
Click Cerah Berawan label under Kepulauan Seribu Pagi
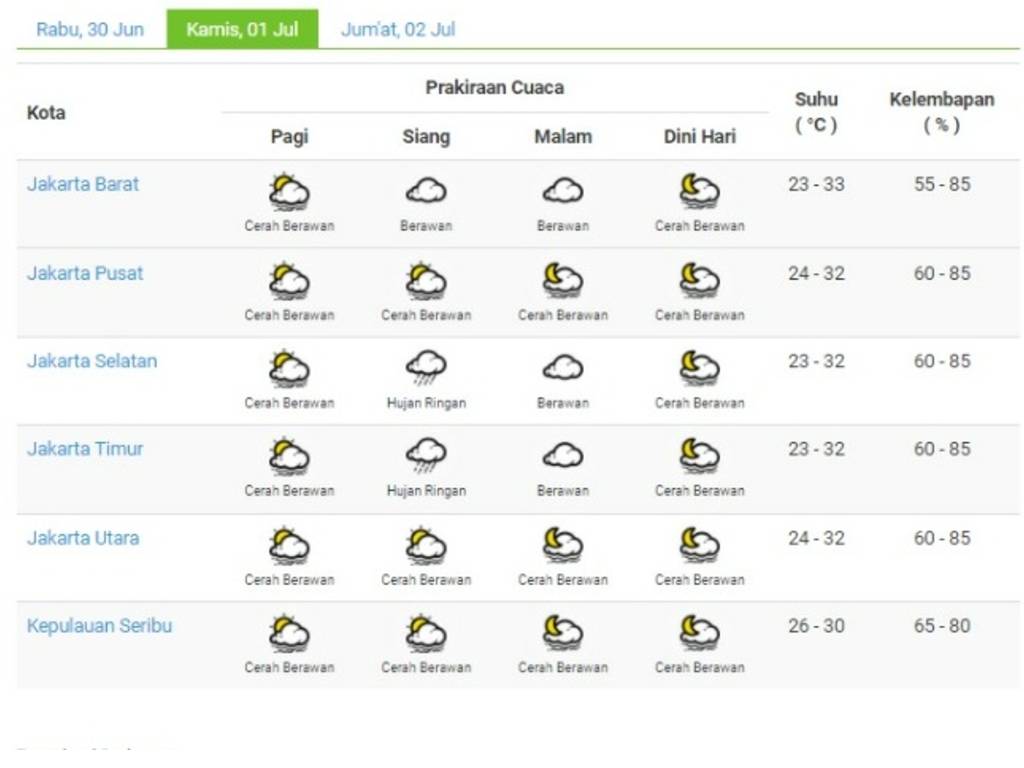(289, 667)
